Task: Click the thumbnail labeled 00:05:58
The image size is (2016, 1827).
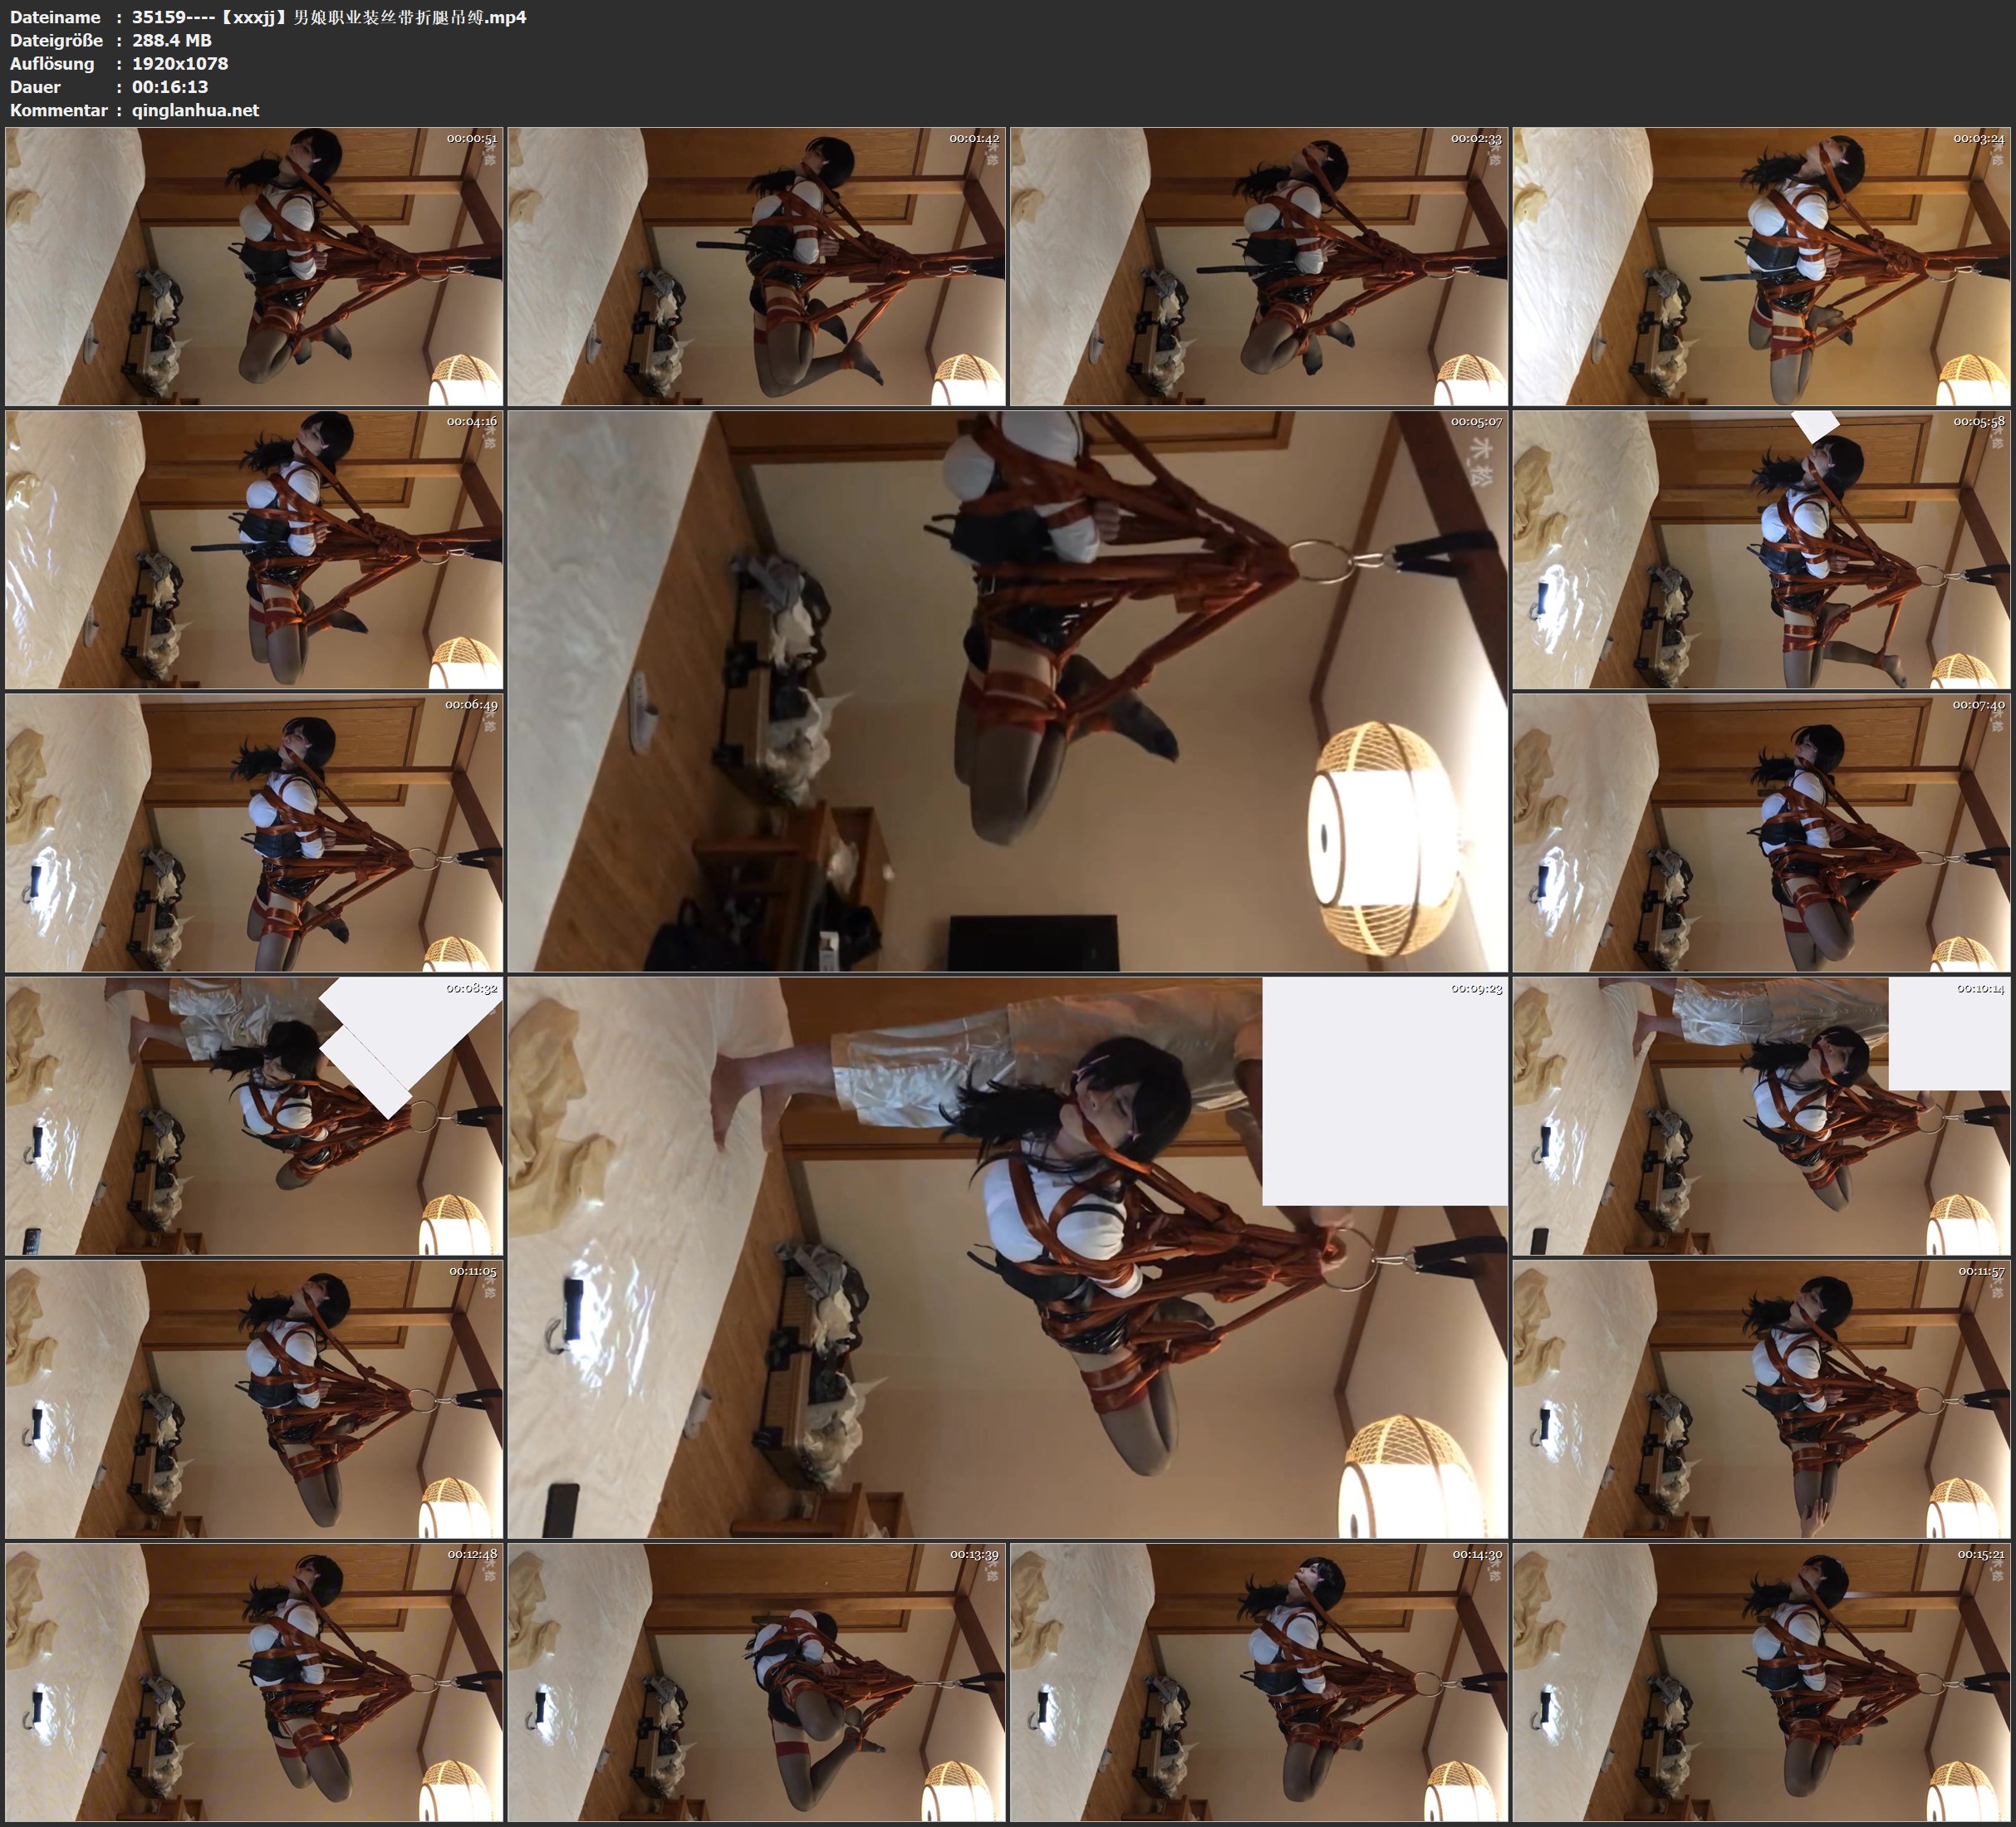Action: point(1760,549)
